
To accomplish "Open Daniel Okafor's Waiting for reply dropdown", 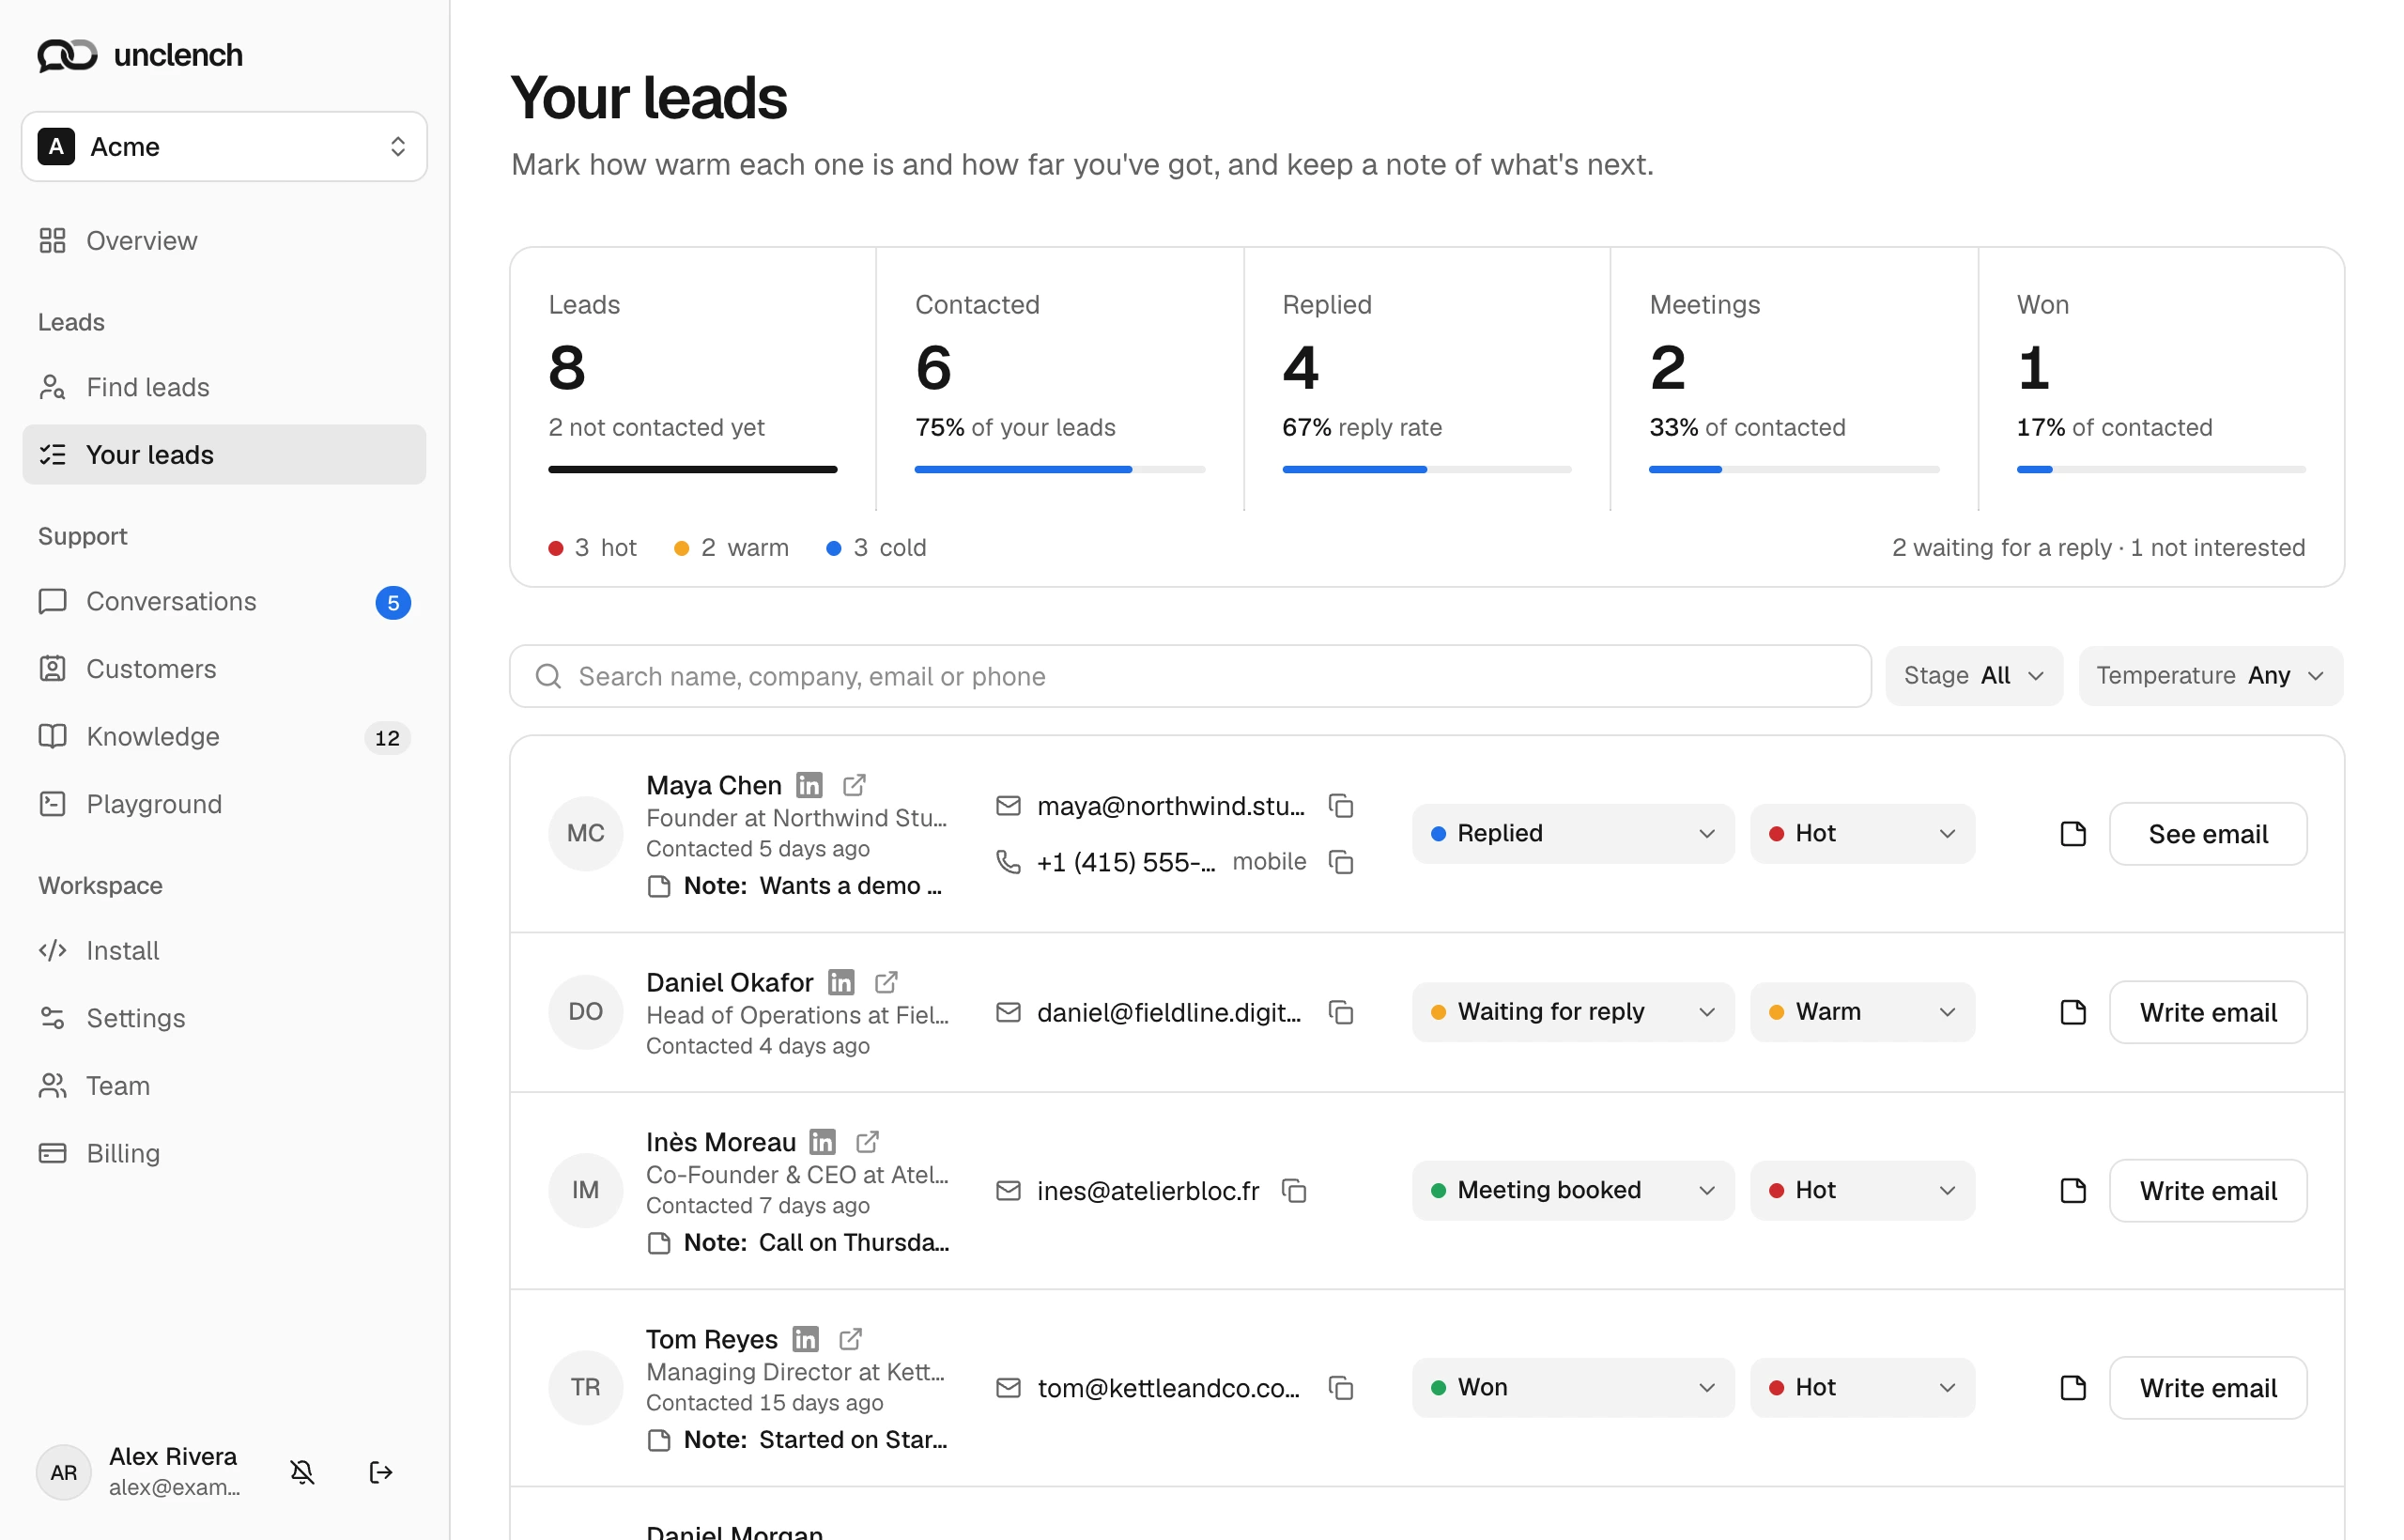I will point(1572,1012).
